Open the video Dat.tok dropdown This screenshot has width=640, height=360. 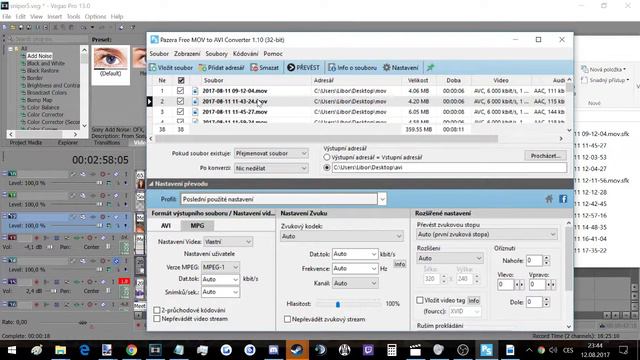[x=220, y=279]
